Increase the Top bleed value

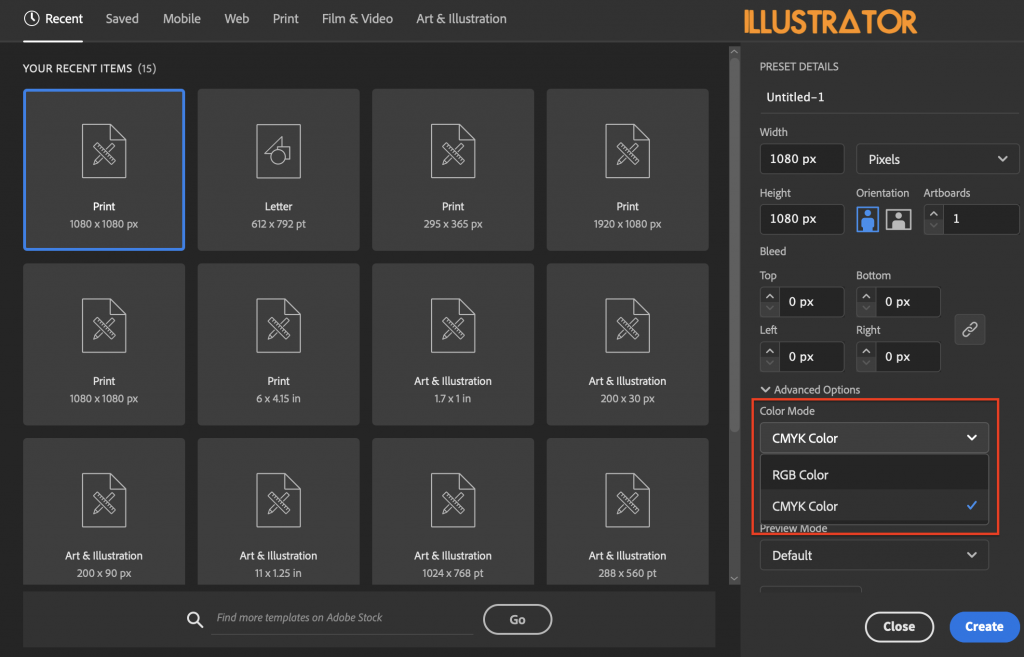point(769,296)
